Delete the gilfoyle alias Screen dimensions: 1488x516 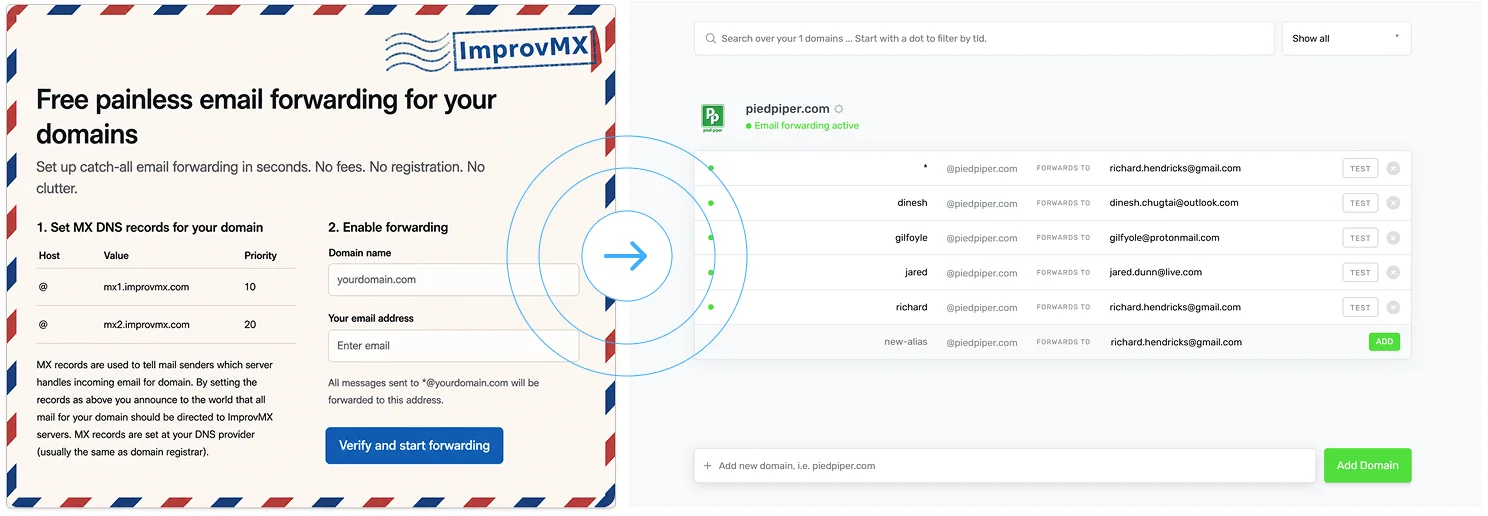point(1393,238)
